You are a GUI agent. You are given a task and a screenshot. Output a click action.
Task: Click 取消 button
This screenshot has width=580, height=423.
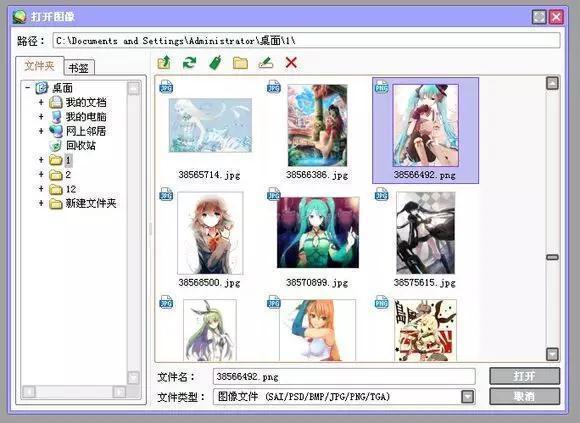(x=525, y=397)
